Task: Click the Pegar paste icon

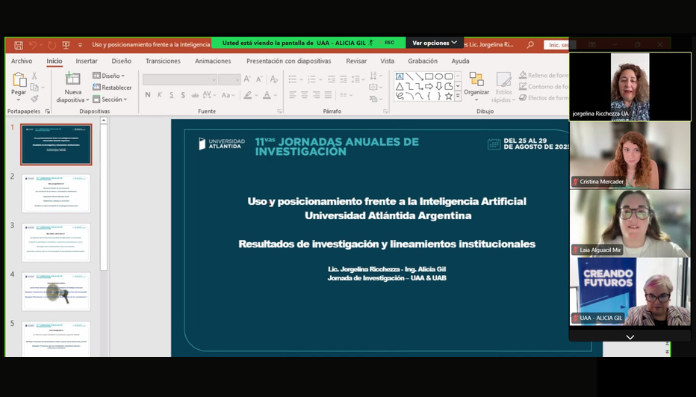Action: tap(19, 84)
